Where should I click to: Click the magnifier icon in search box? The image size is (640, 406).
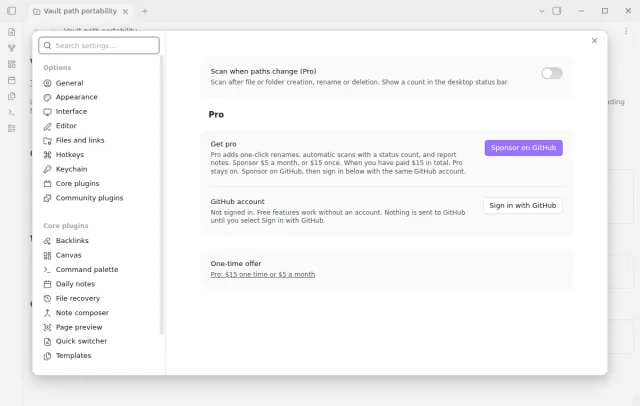(47, 45)
